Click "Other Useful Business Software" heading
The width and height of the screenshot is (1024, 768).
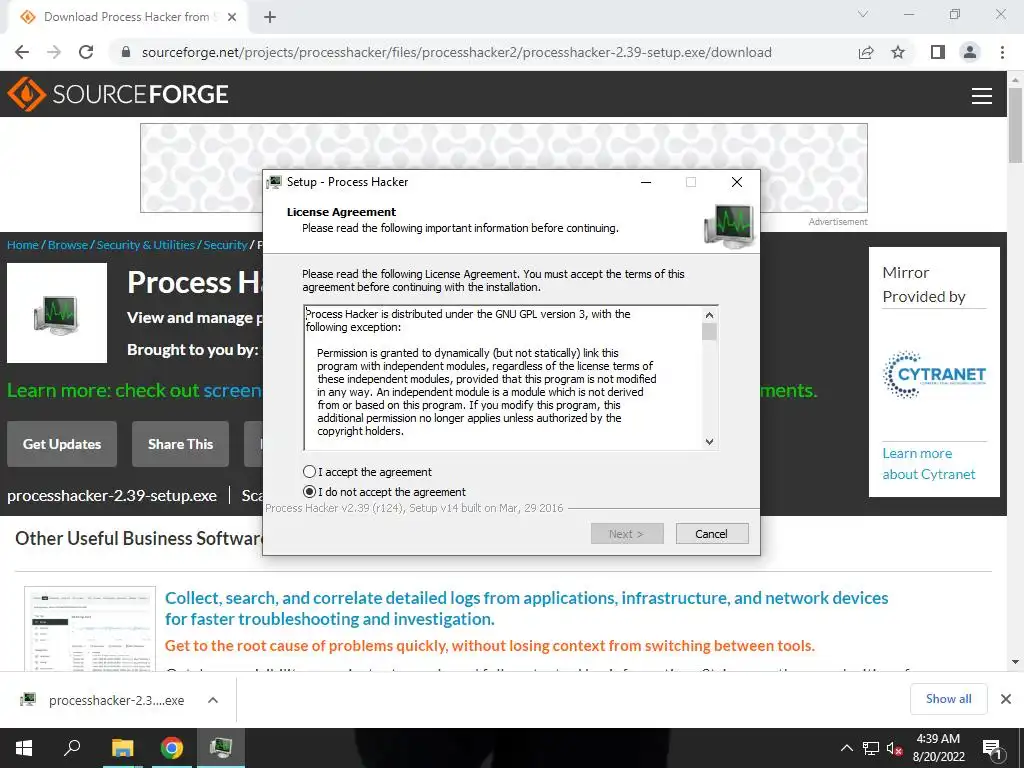click(138, 538)
